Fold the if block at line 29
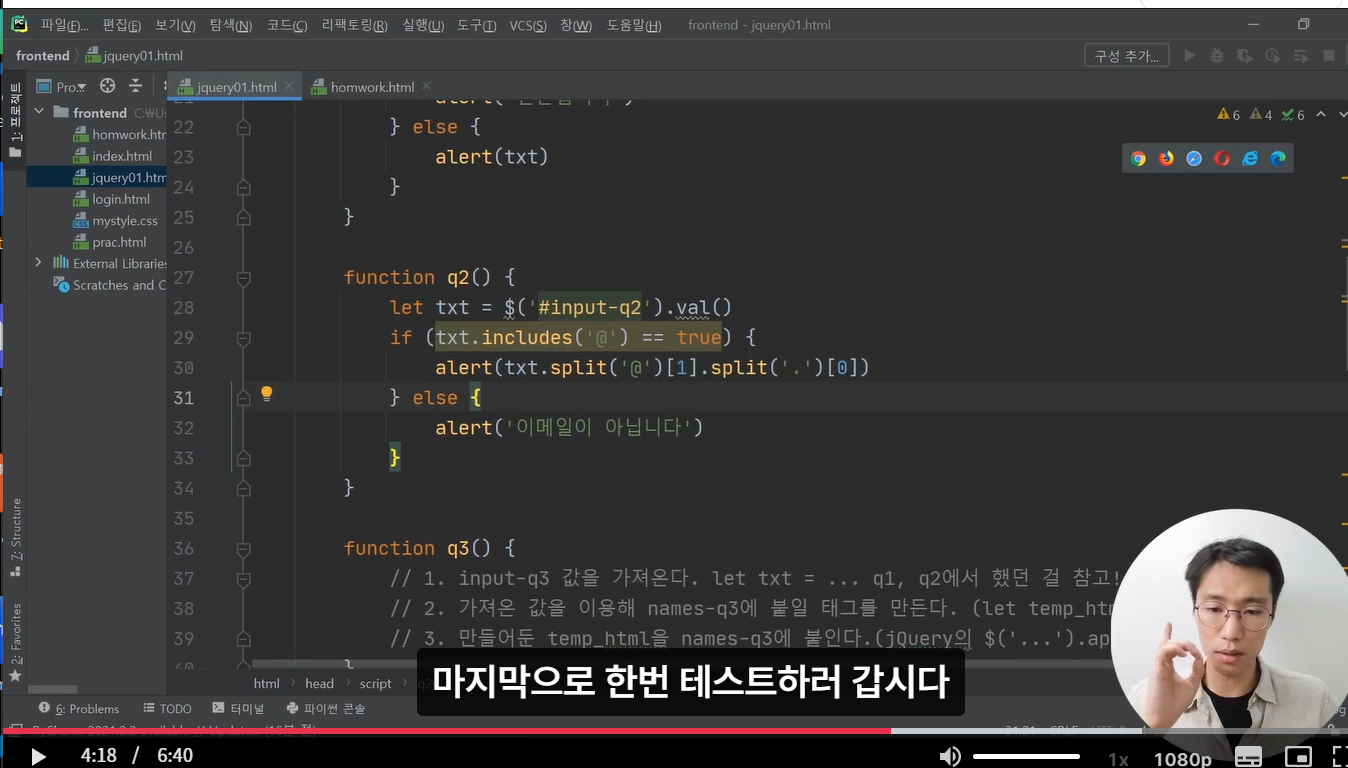 [x=243, y=338]
